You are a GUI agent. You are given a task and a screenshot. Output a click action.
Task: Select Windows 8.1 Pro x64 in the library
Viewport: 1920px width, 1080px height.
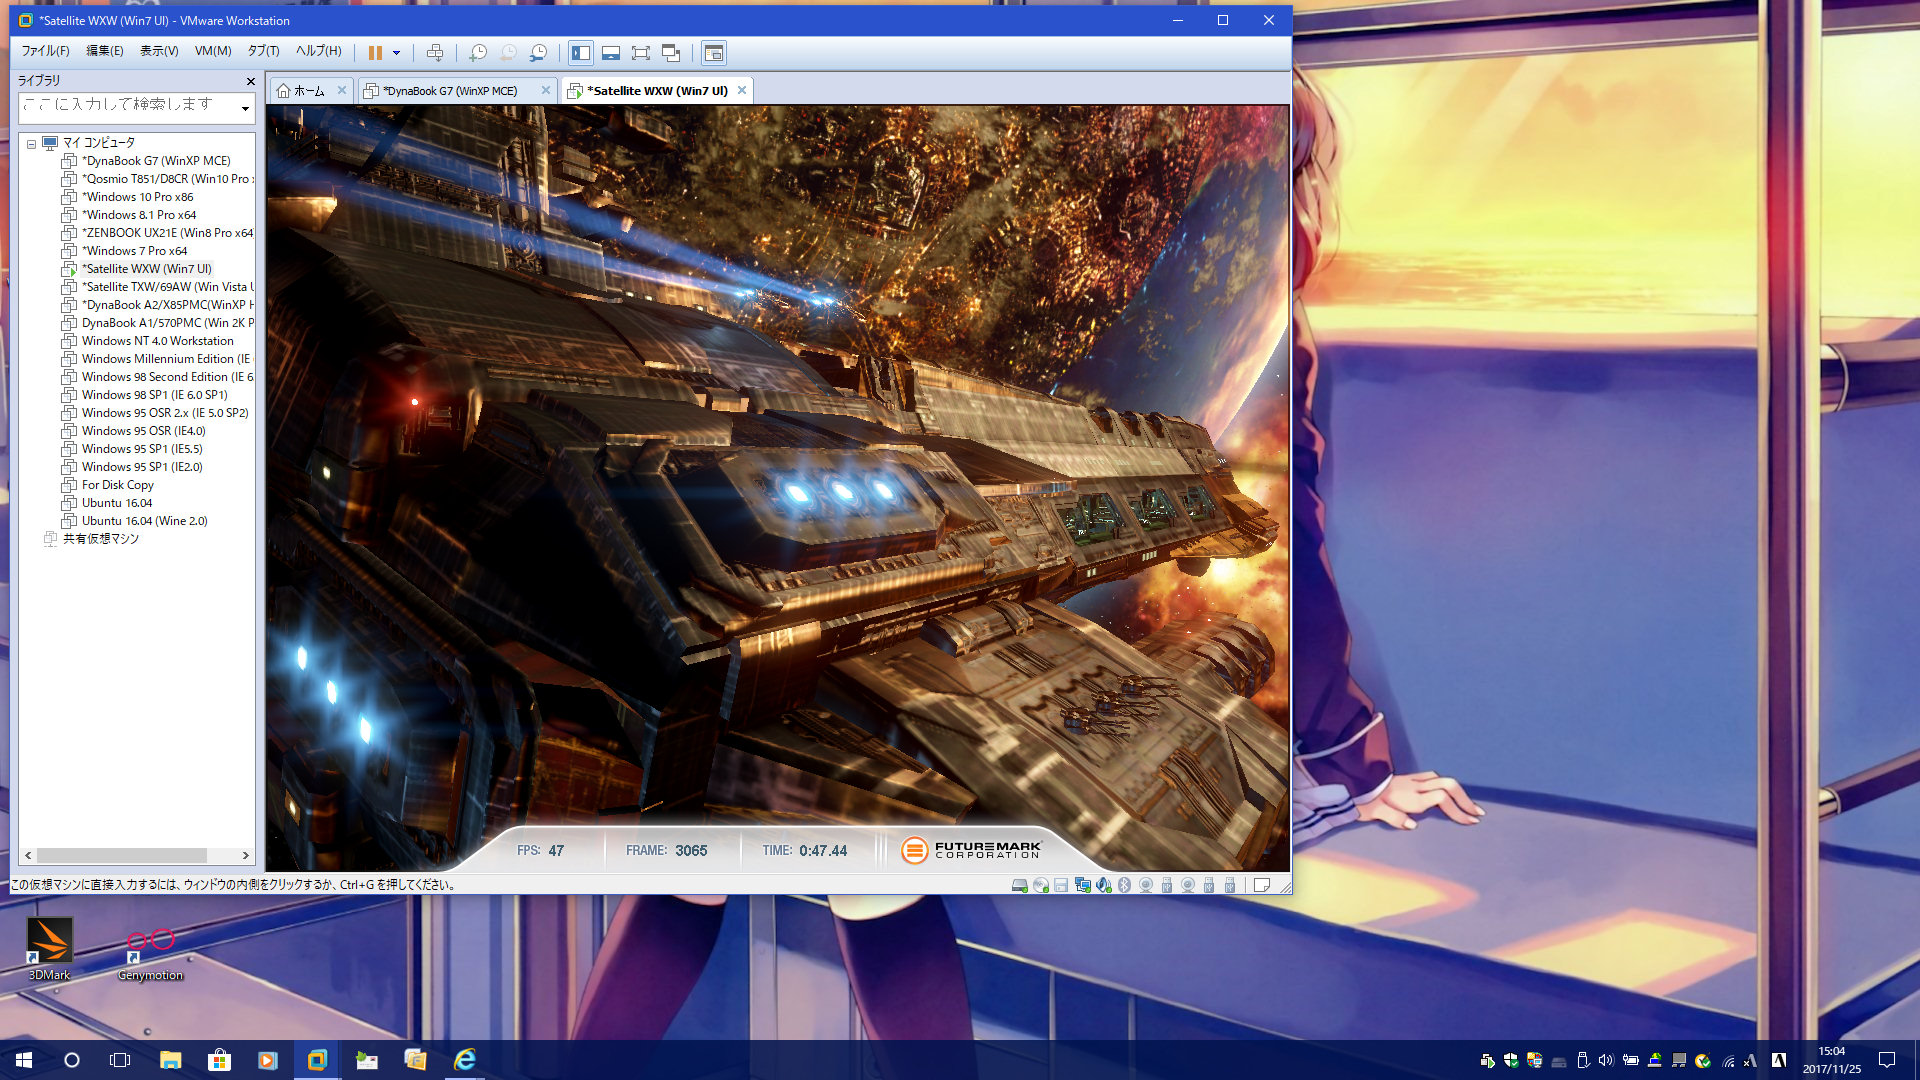tap(139, 215)
